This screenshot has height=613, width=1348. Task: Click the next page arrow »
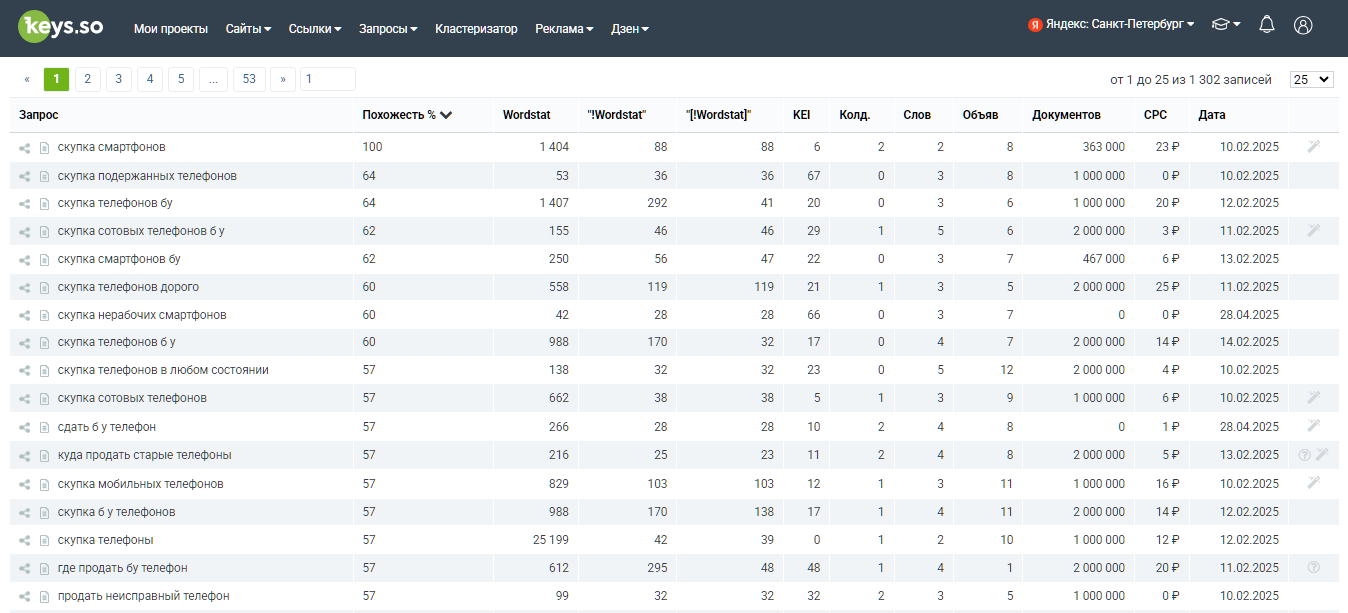(283, 80)
